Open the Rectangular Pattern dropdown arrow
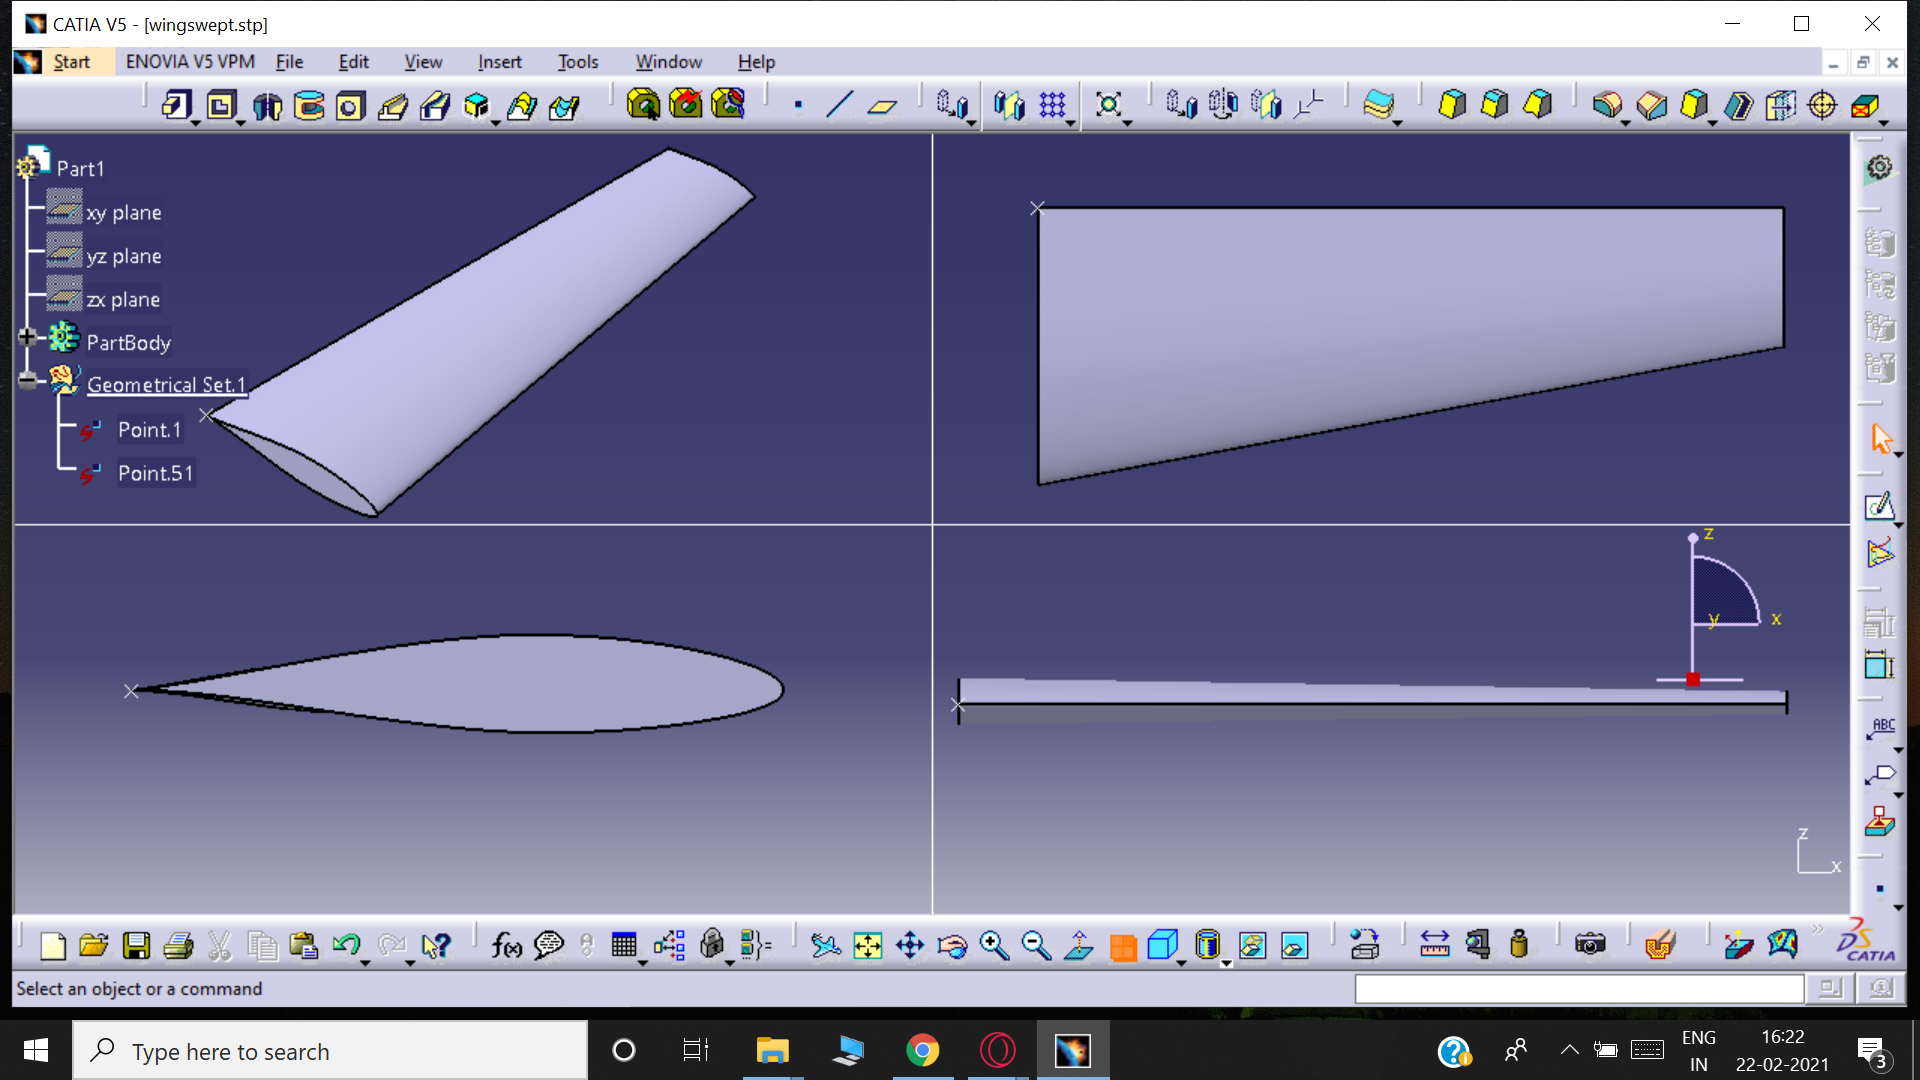This screenshot has width=1920, height=1080. tap(1072, 122)
